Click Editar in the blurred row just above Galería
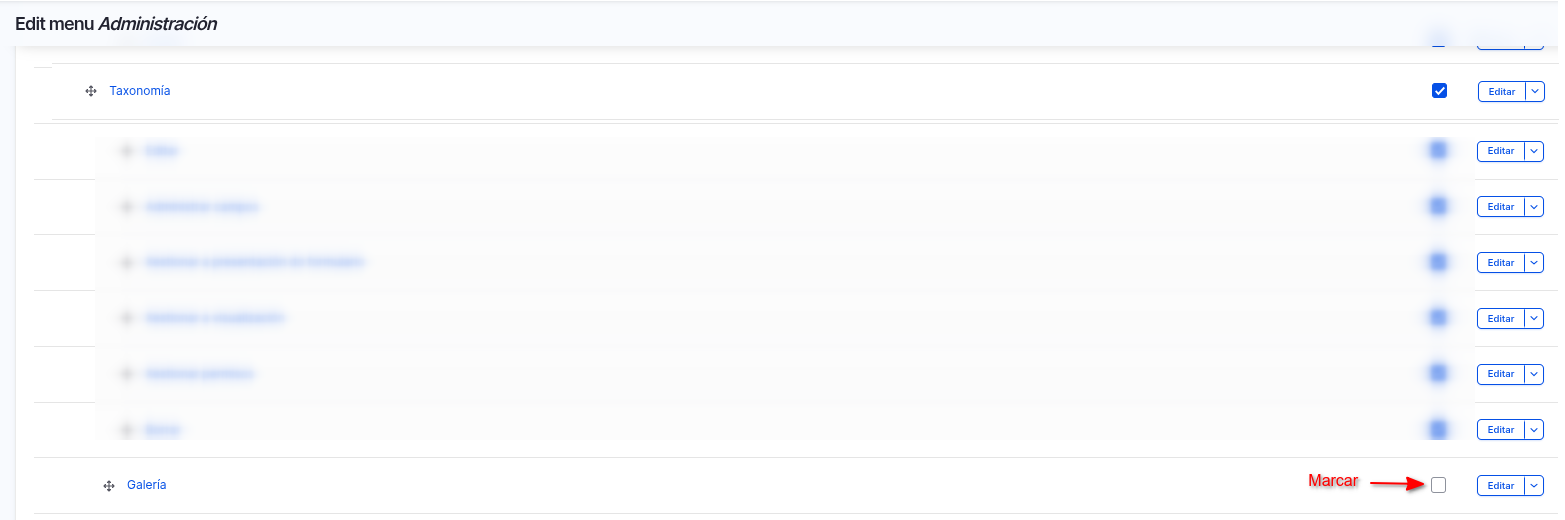 (1501, 430)
